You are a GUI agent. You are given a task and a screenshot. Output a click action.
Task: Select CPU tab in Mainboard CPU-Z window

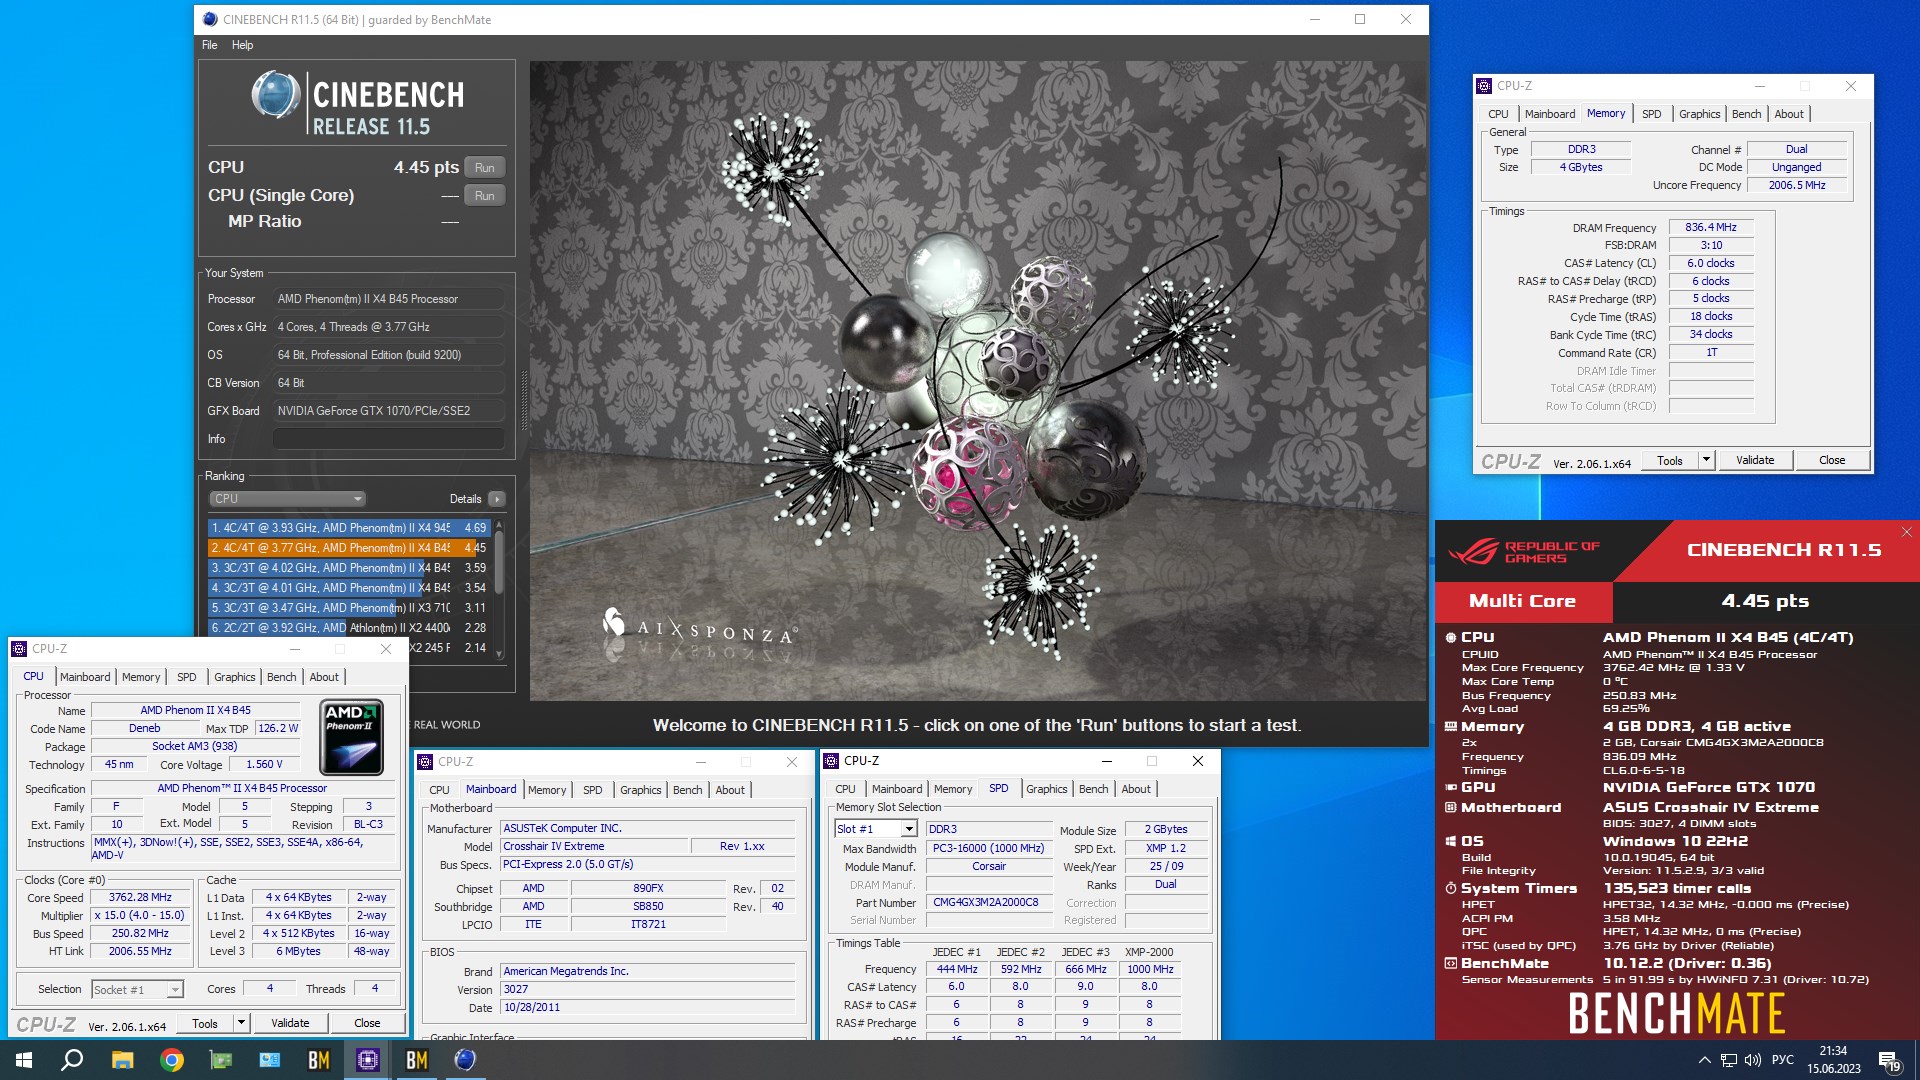click(x=439, y=790)
